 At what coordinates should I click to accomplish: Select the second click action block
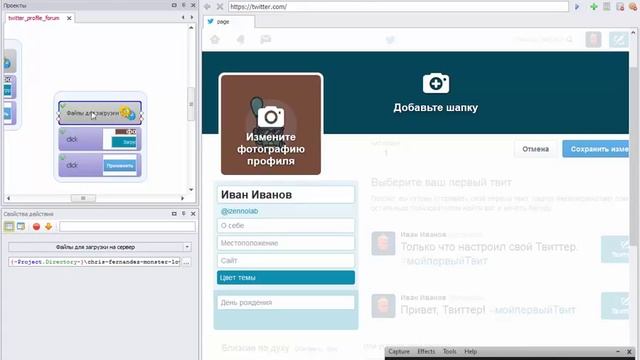(x=100, y=165)
